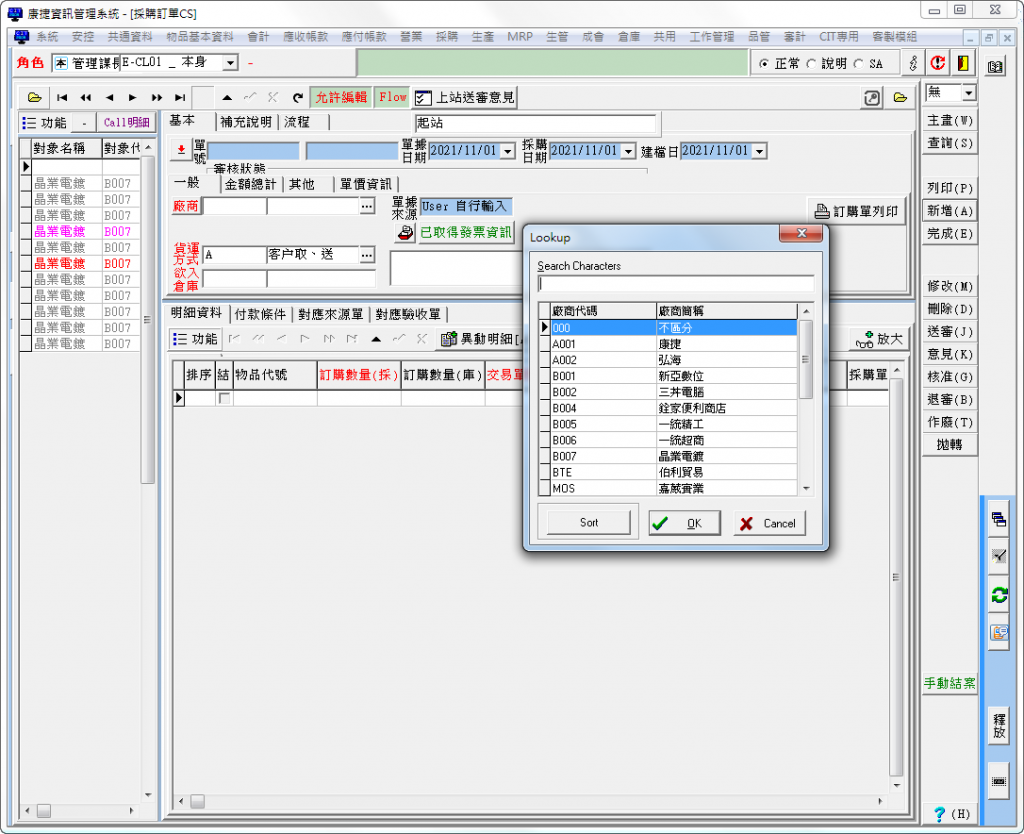Select the SA radio button
This screenshot has height=834, width=1024.
859,64
